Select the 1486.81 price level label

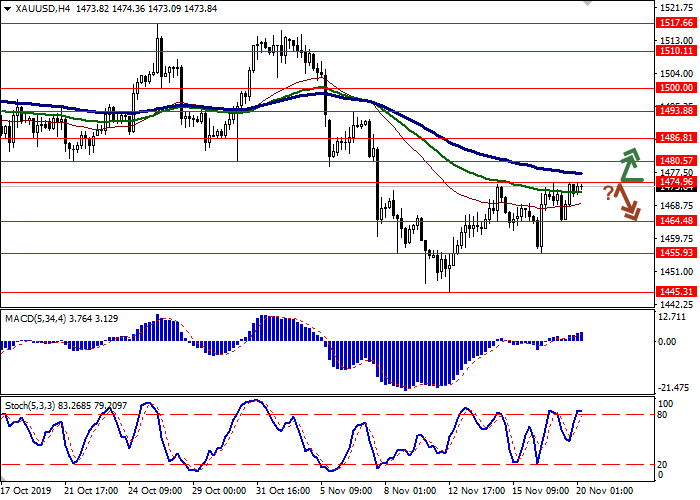click(671, 137)
